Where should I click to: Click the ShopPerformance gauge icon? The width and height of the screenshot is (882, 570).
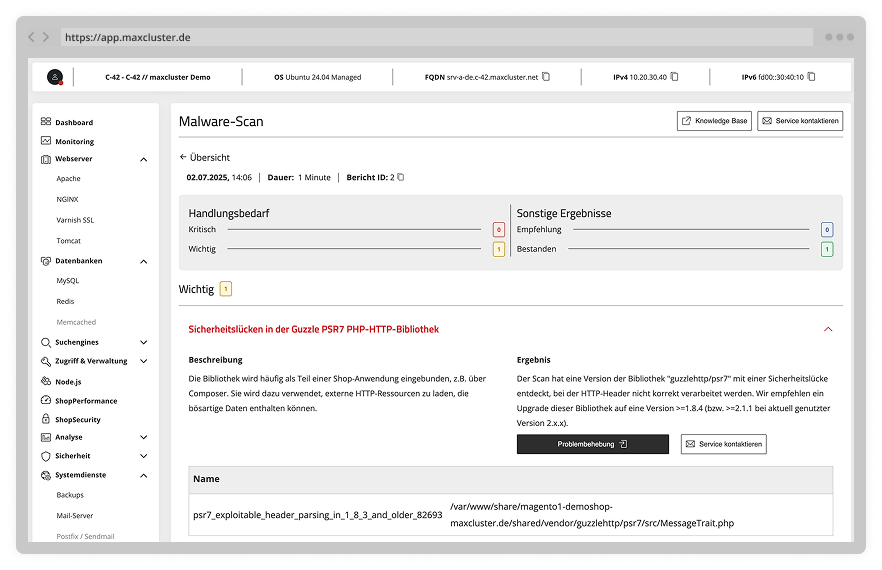pos(46,400)
